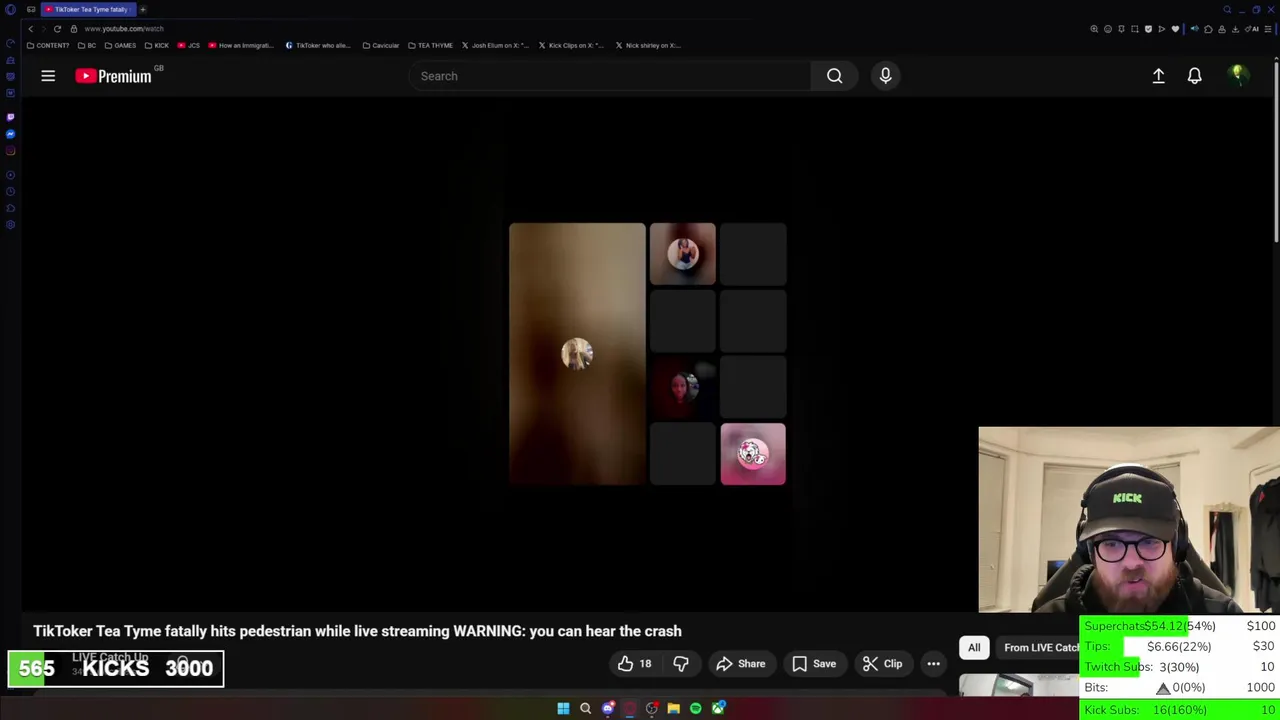The width and height of the screenshot is (1280, 720).
Task: Click the browser workspaces icon left of tab
Action: [31, 9]
